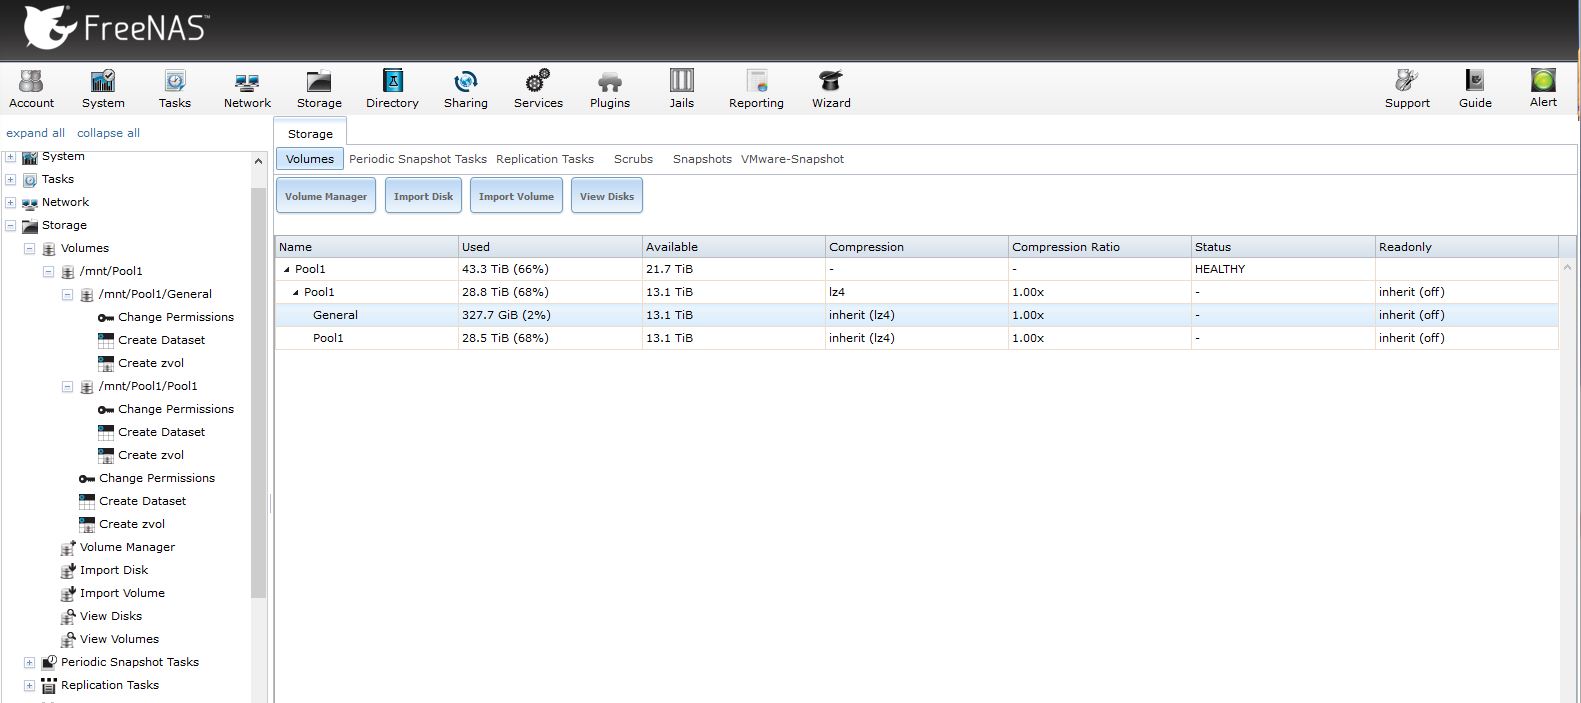The height and width of the screenshot is (703, 1581).
Task: Select View Disks in the sidebar tree
Action: (x=102, y=616)
